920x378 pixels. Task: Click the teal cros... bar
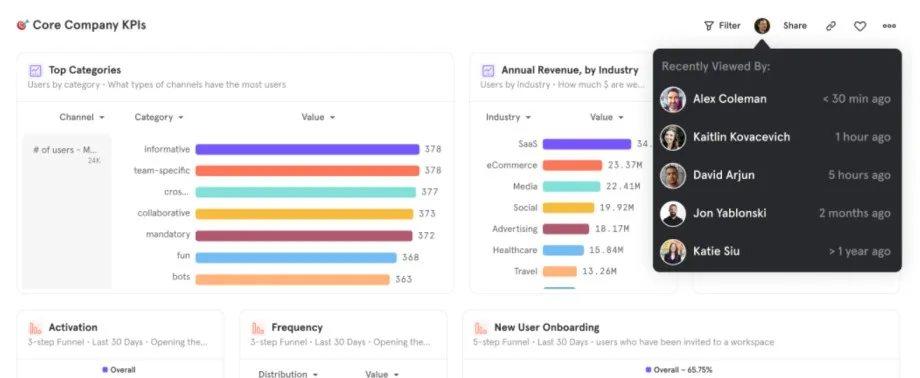pyautogui.click(x=306, y=192)
